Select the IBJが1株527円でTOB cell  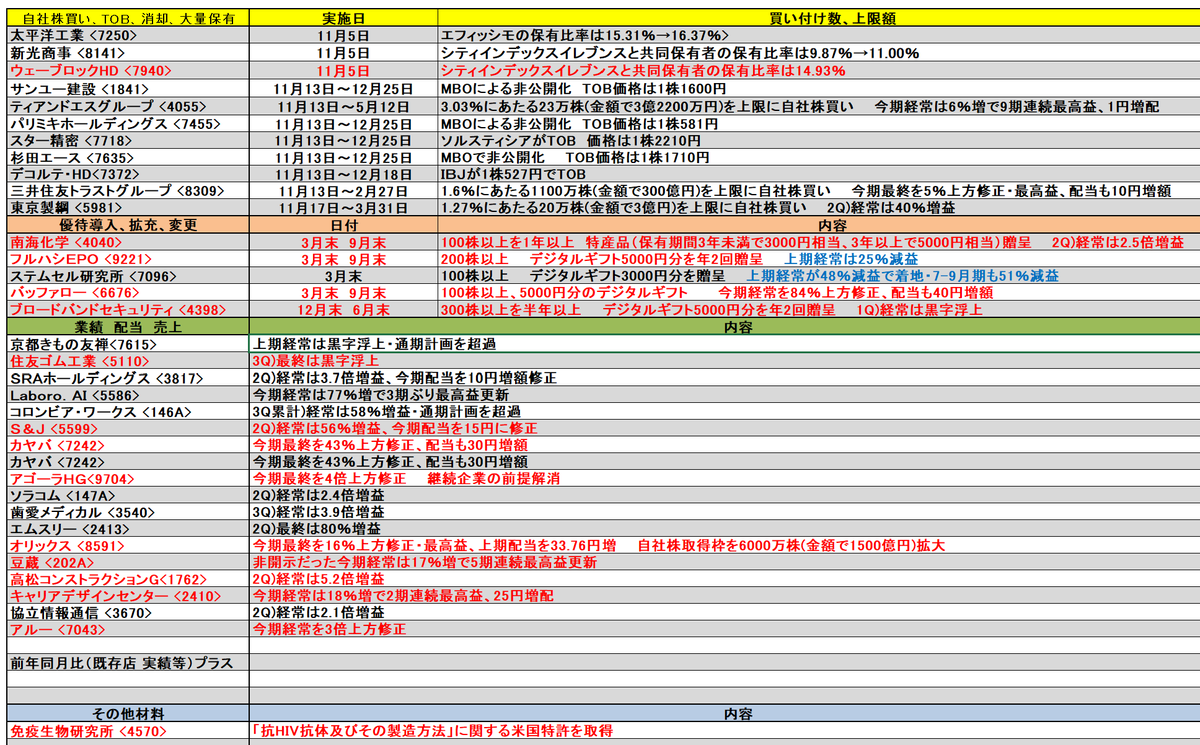[818, 174]
